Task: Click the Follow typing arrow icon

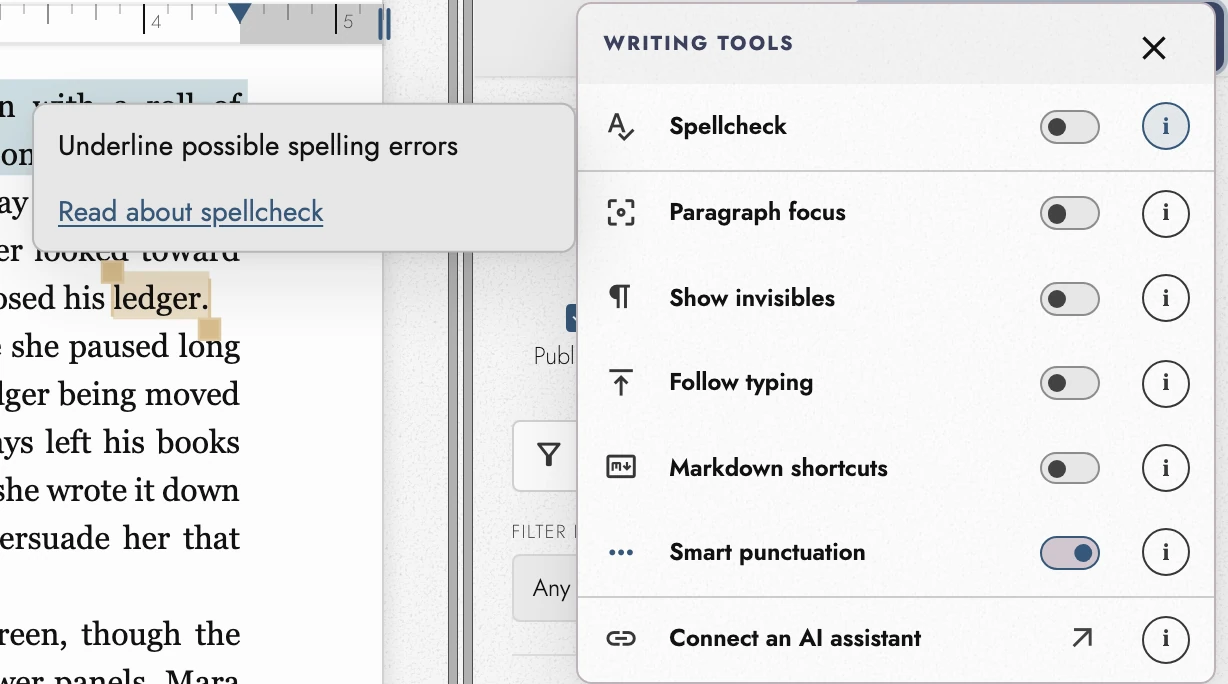Action: pyautogui.click(x=621, y=382)
